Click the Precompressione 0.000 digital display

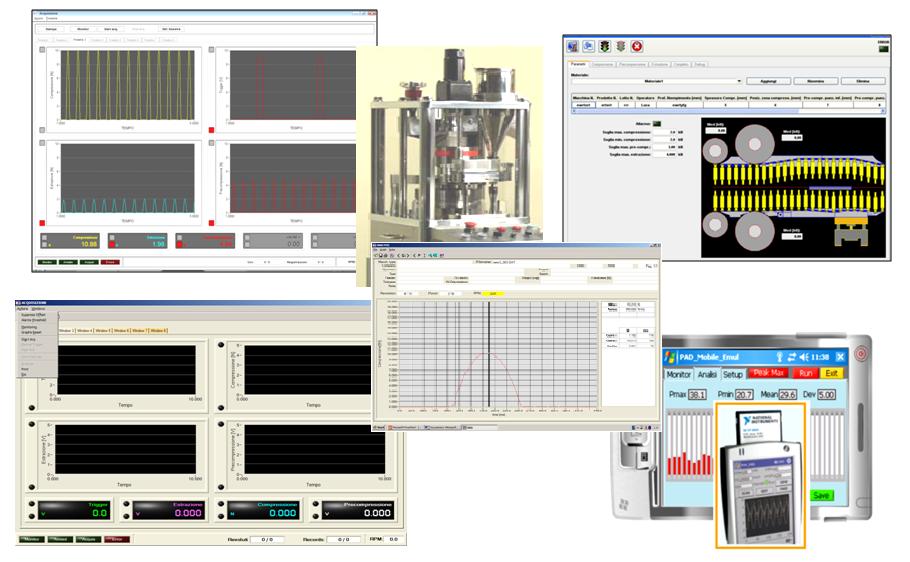[x=358, y=510]
